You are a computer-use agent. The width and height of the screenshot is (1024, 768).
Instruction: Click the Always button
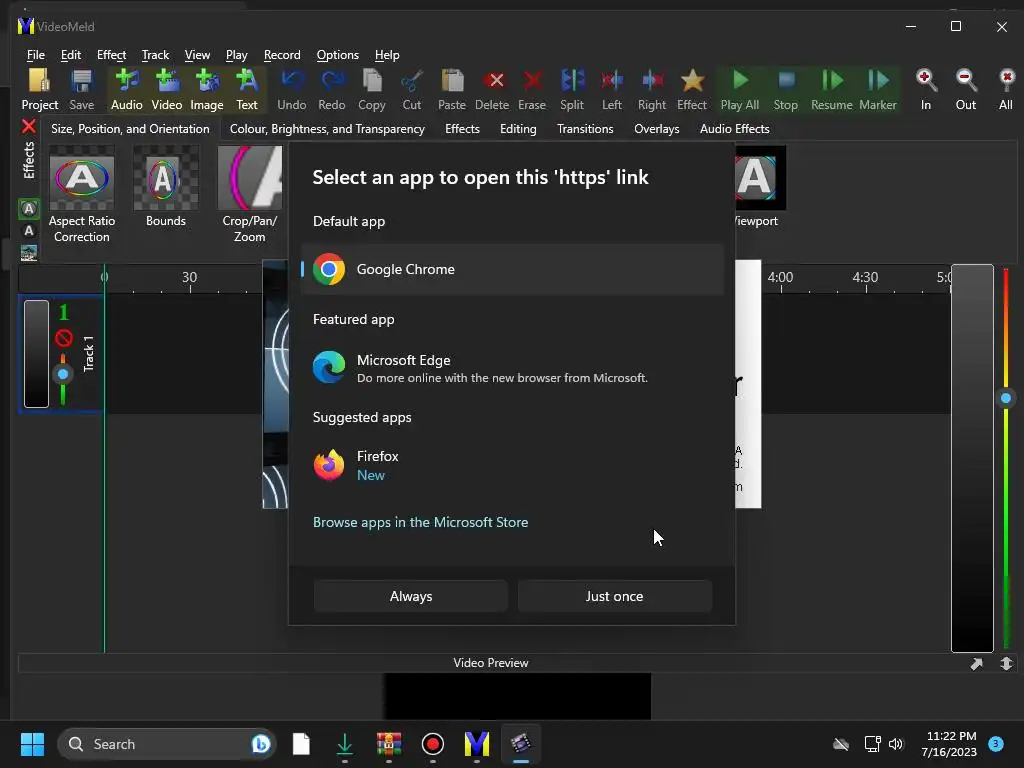click(x=411, y=596)
